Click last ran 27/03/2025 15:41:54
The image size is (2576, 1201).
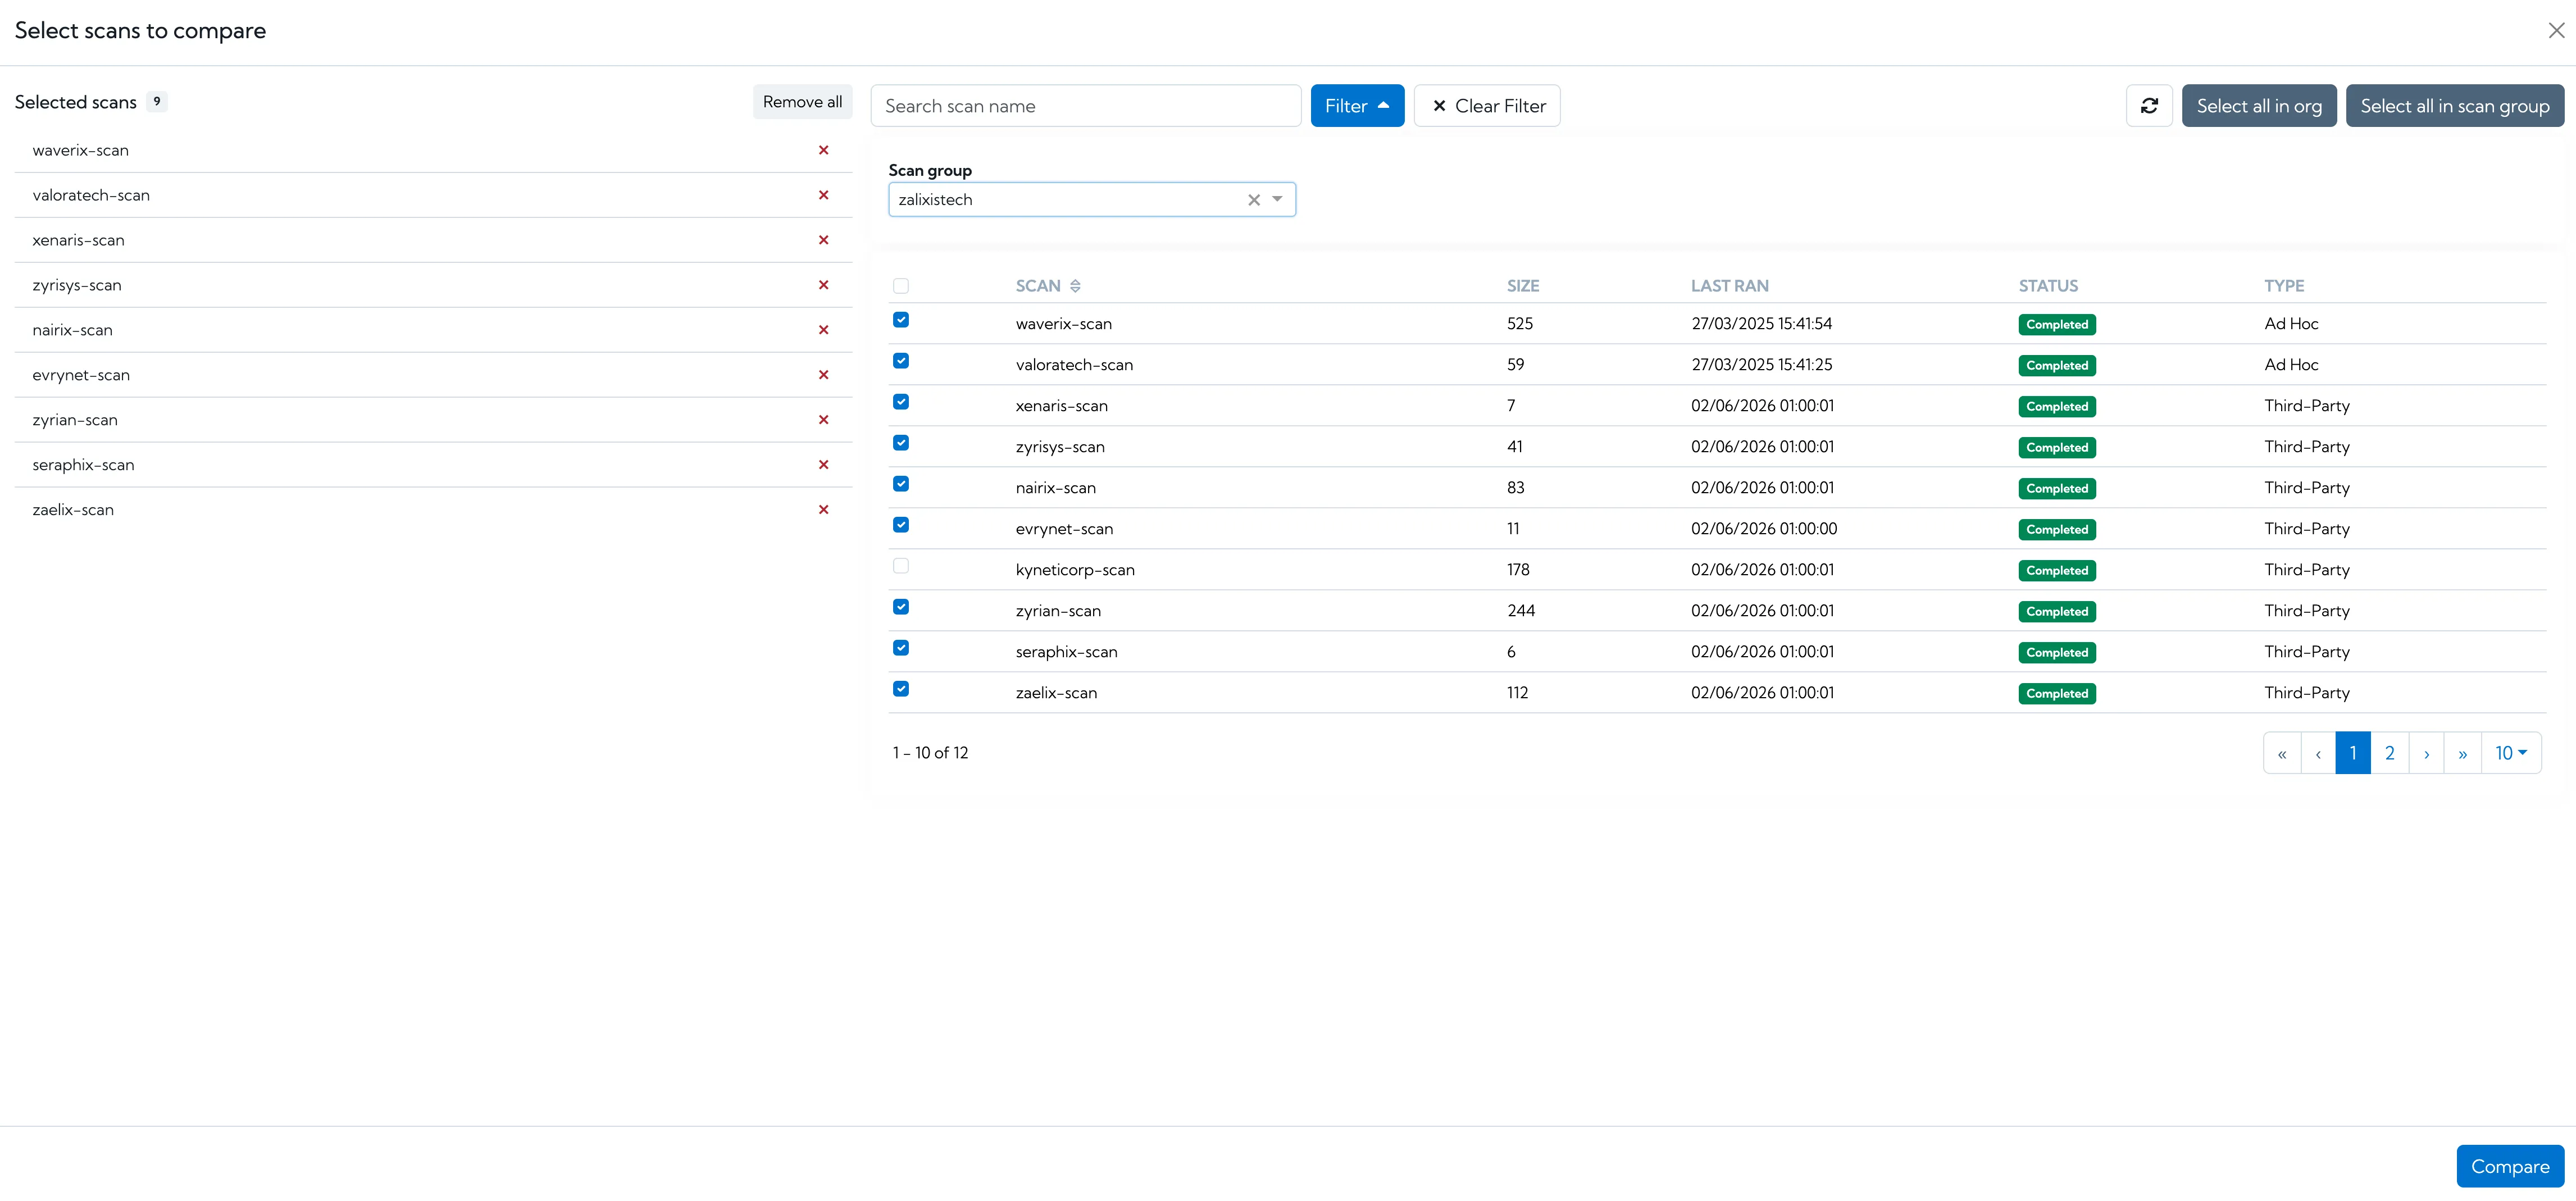[x=1761, y=324]
